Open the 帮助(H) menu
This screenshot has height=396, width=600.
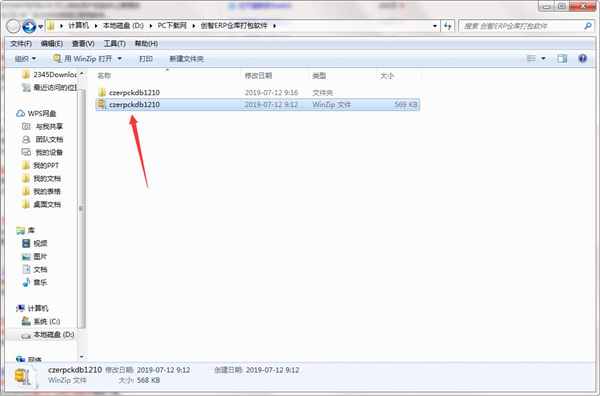[x=146, y=44]
